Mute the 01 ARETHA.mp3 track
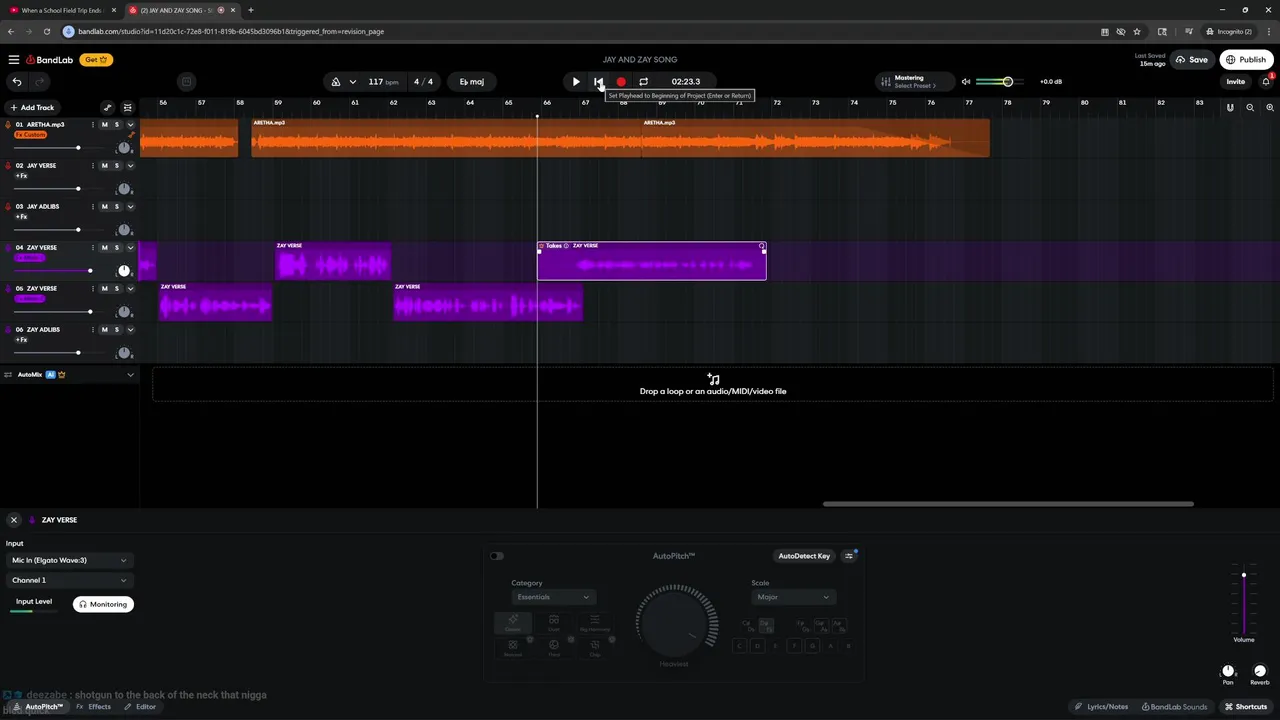 [x=104, y=125]
